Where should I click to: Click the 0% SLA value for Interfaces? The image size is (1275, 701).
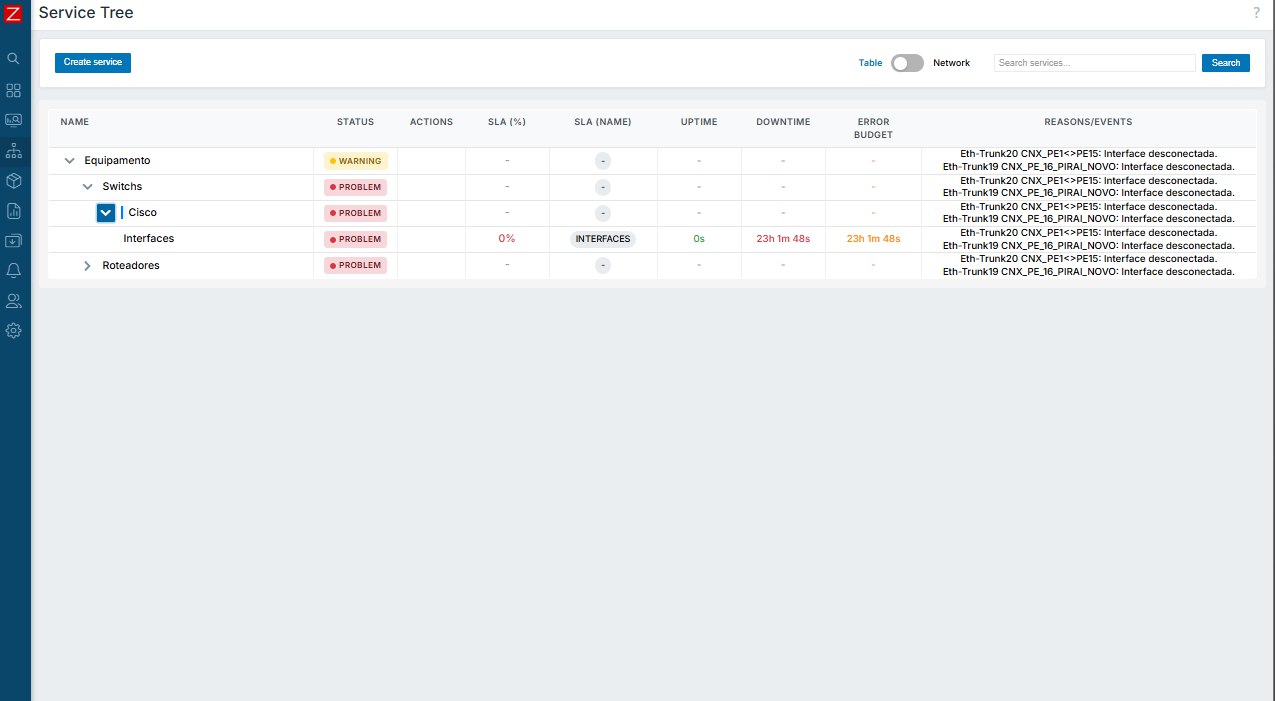[x=507, y=239]
